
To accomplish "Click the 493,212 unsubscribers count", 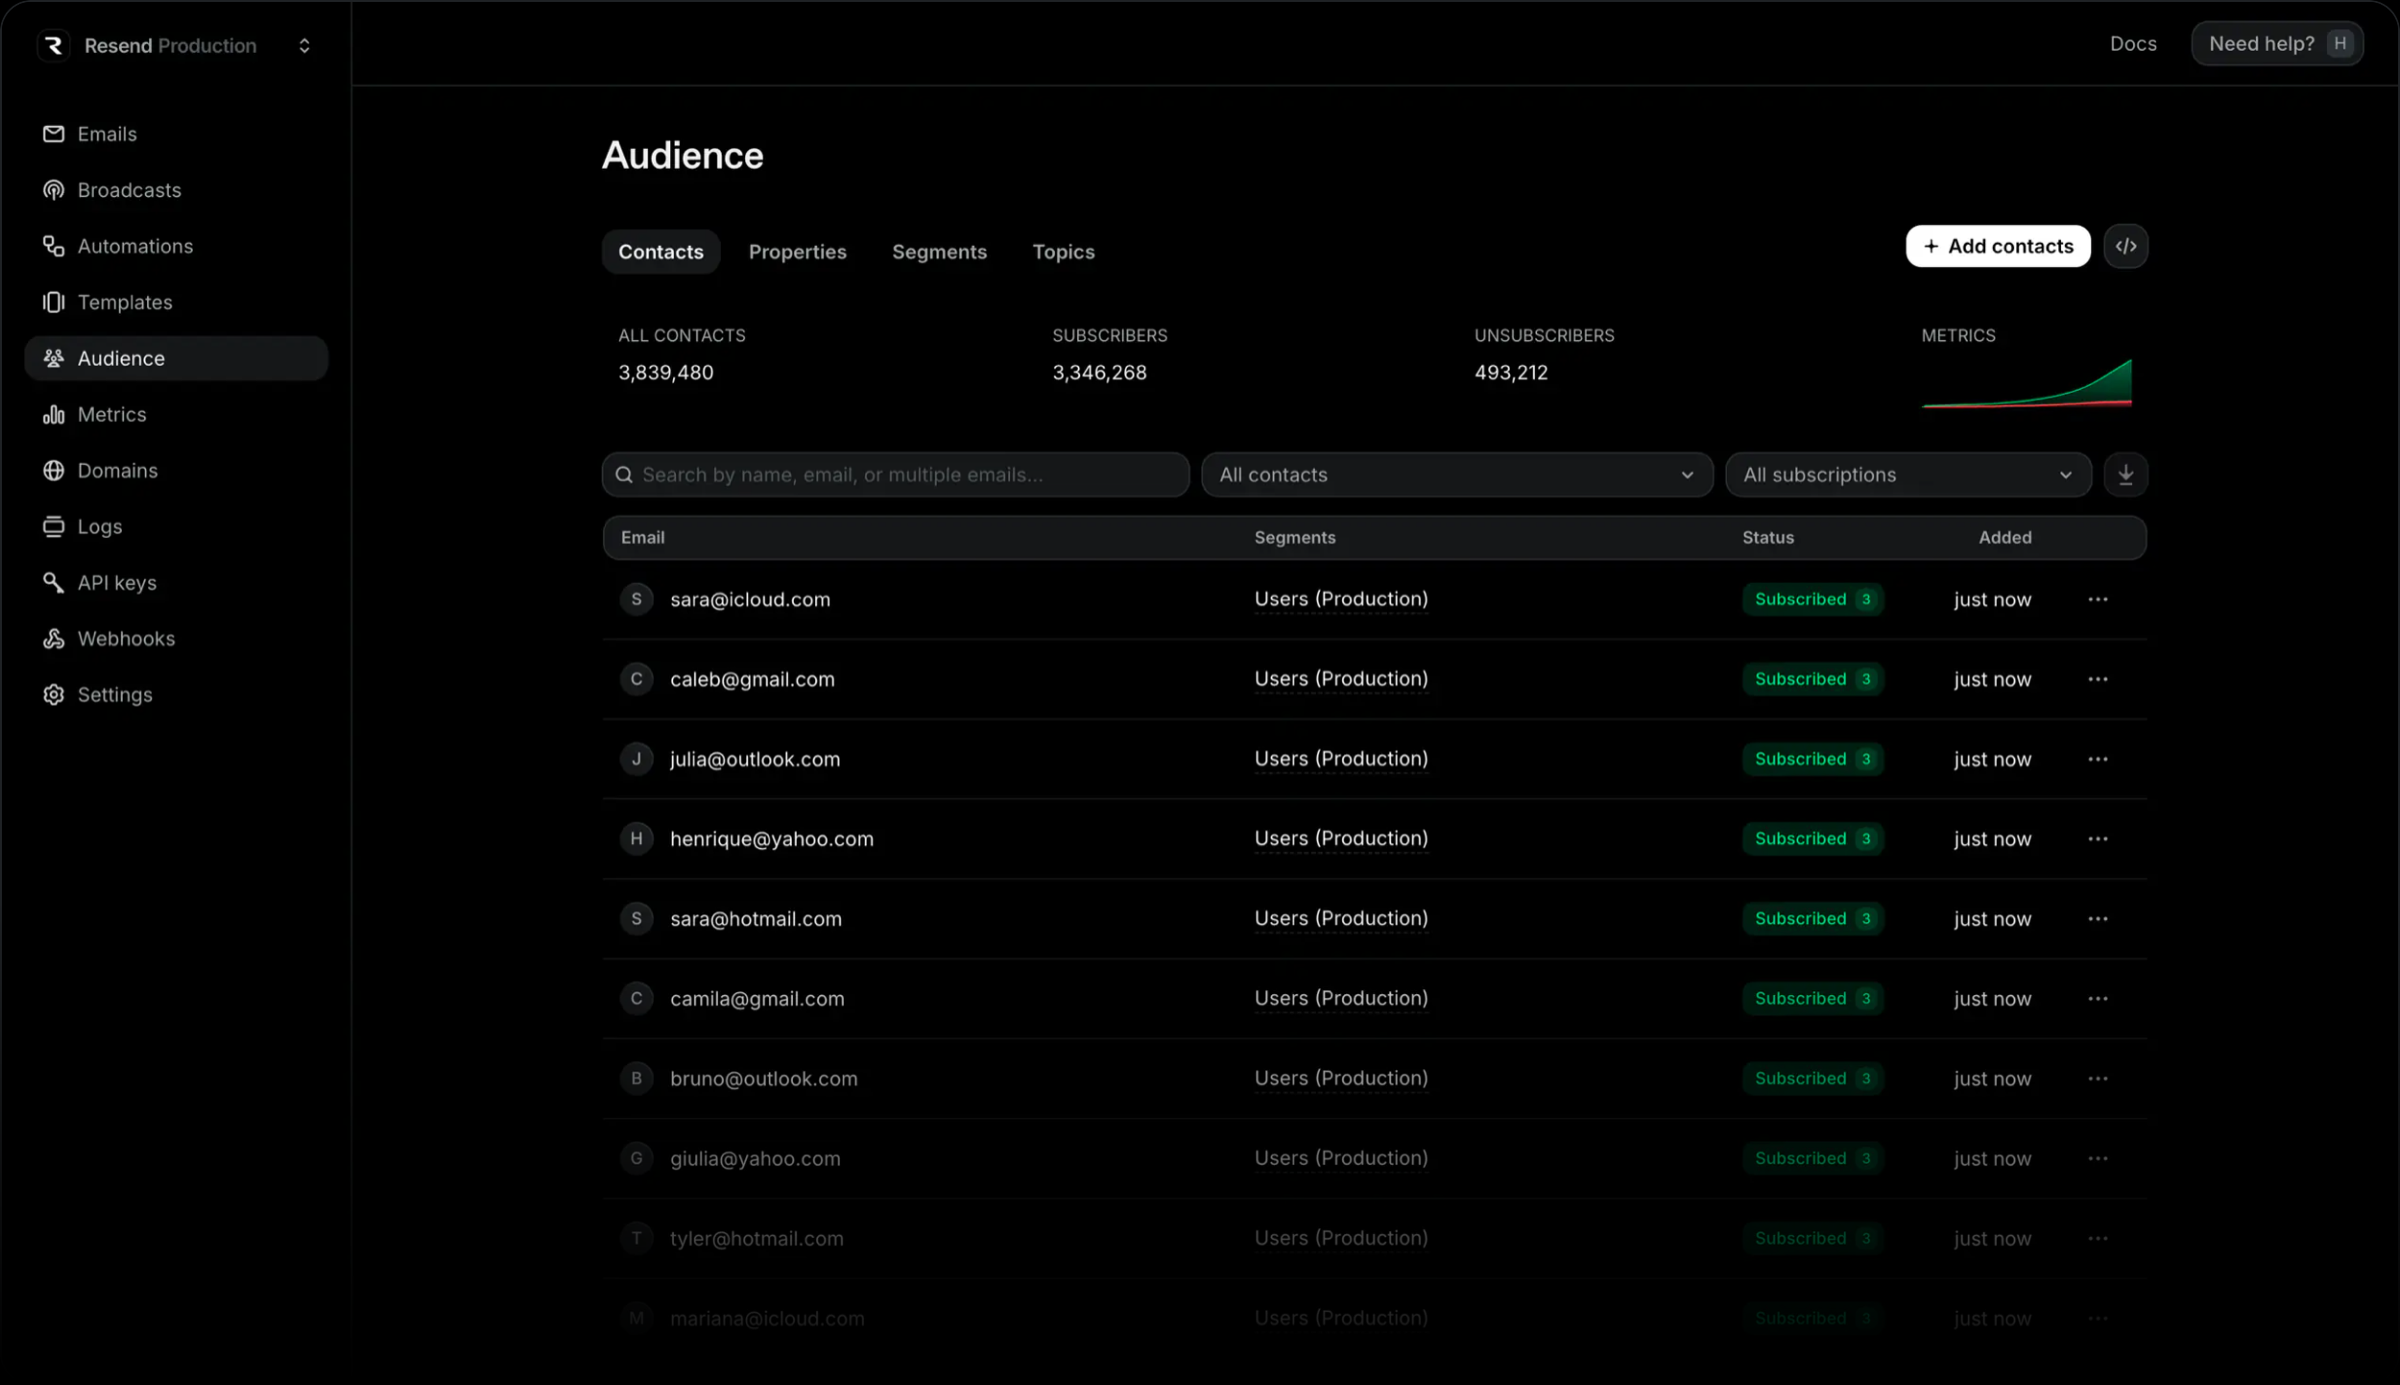I will tap(1510, 372).
